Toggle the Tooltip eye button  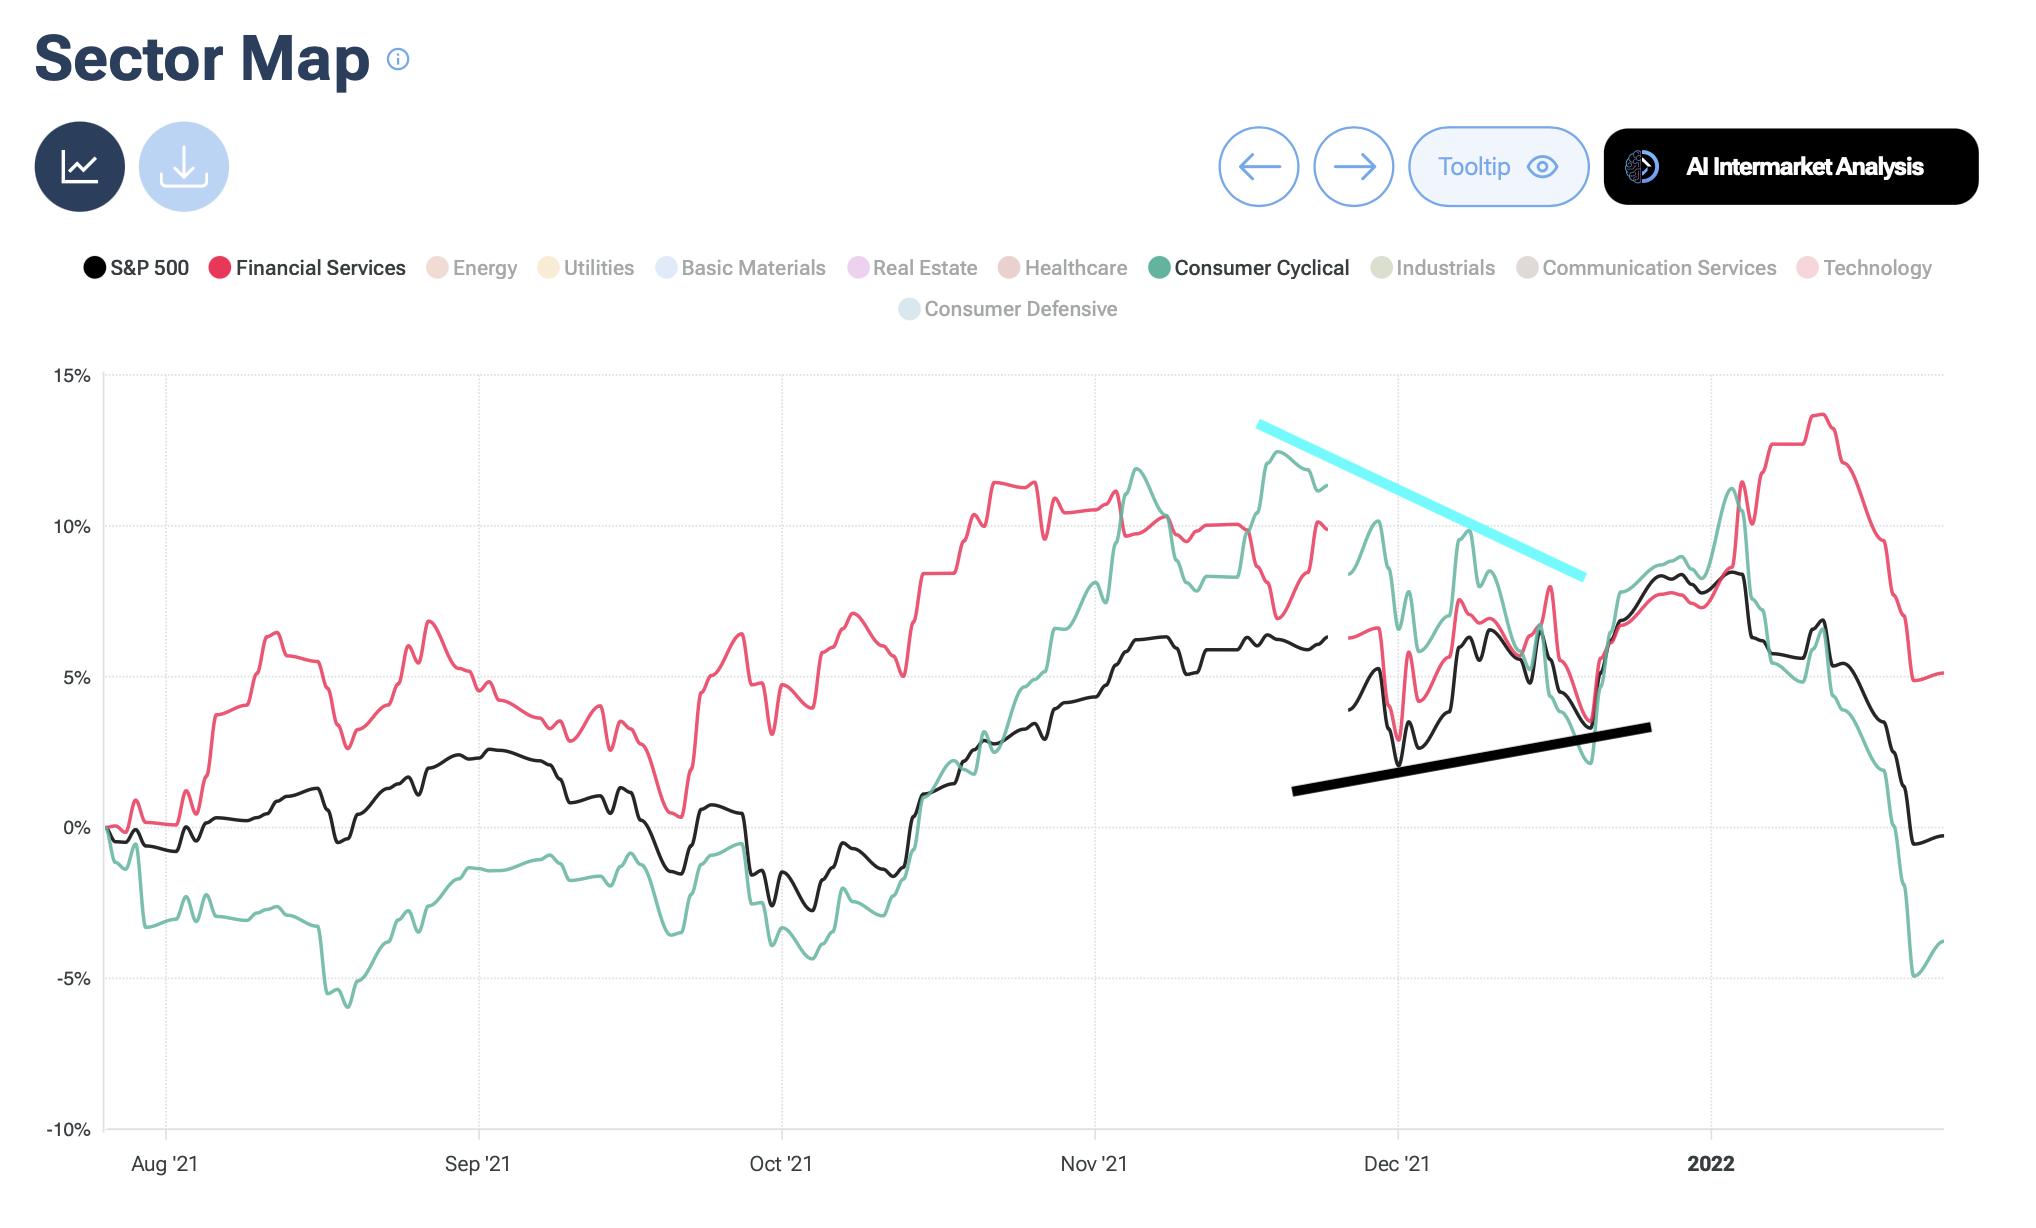click(x=1498, y=167)
